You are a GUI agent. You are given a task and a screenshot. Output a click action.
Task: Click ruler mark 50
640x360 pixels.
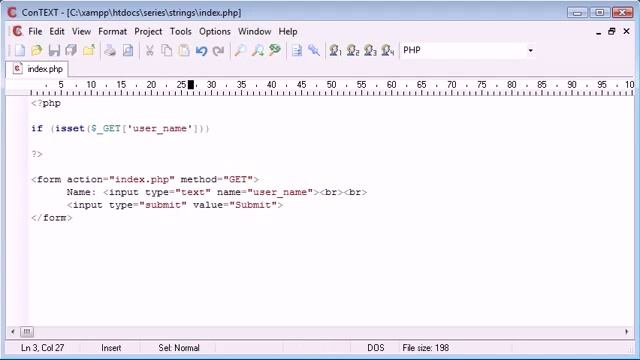(331, 85)
